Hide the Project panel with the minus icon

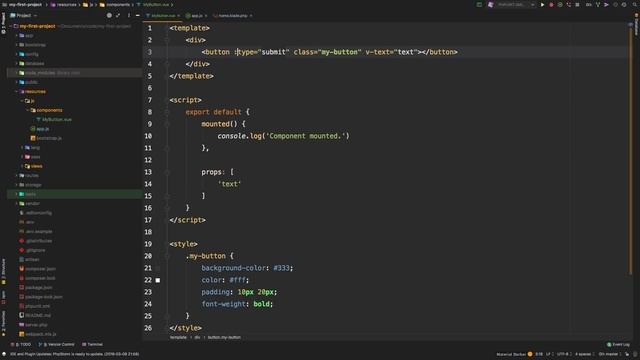pos(137,16)
